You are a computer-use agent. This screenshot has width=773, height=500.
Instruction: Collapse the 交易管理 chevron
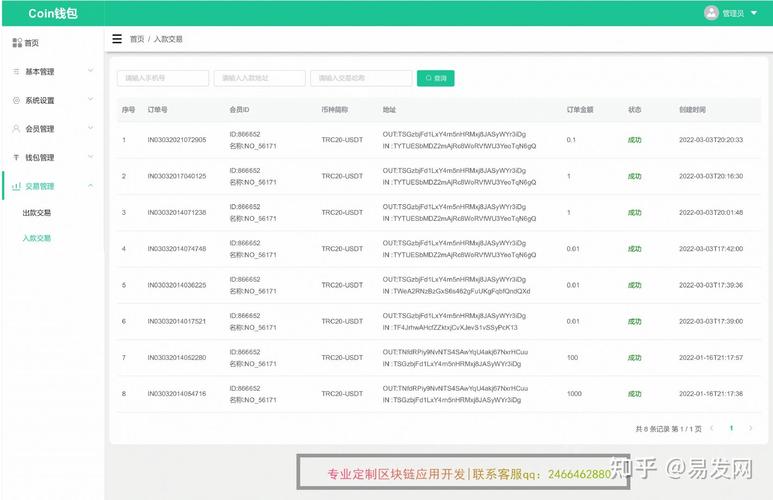pyautogui.click(x=90, y=185)
